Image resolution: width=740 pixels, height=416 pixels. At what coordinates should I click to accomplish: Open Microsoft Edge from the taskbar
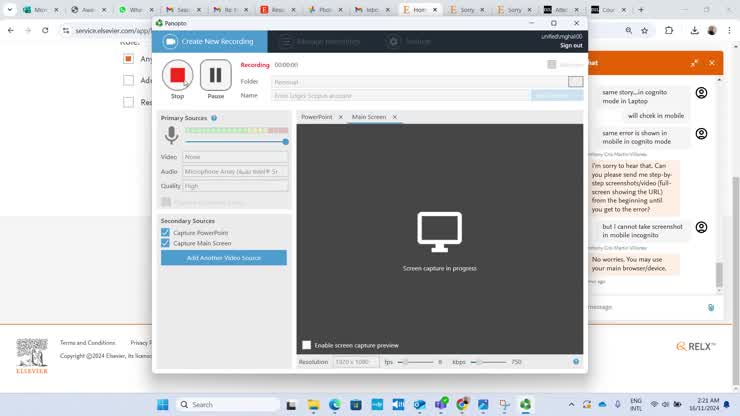point(335,405)
